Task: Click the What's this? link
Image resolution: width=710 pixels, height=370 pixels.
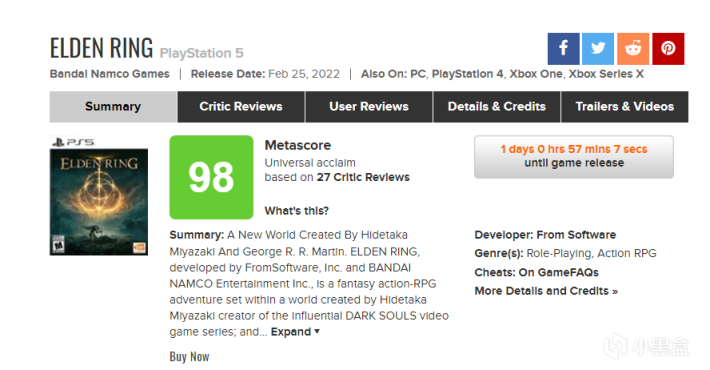Action: click(x=297, y=211)
